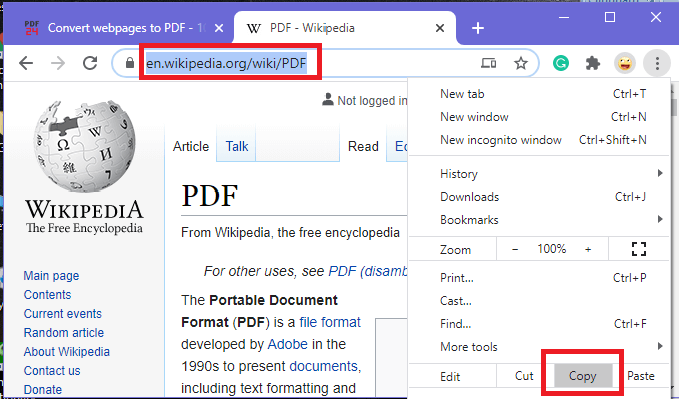Decrease zoom with the minus button
This screenshot has width=679, height=399.
515,249
